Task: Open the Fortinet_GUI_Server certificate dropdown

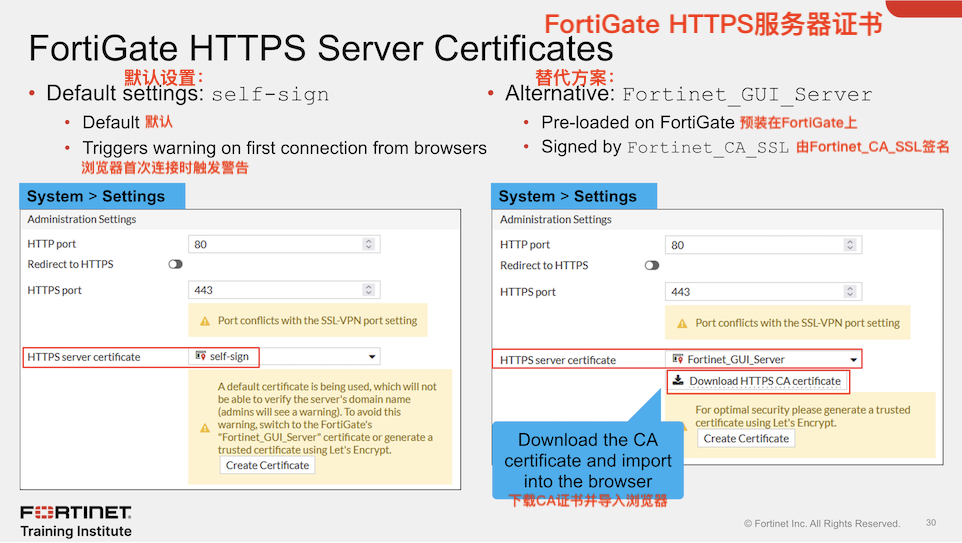Action: (x=763, y=359)
